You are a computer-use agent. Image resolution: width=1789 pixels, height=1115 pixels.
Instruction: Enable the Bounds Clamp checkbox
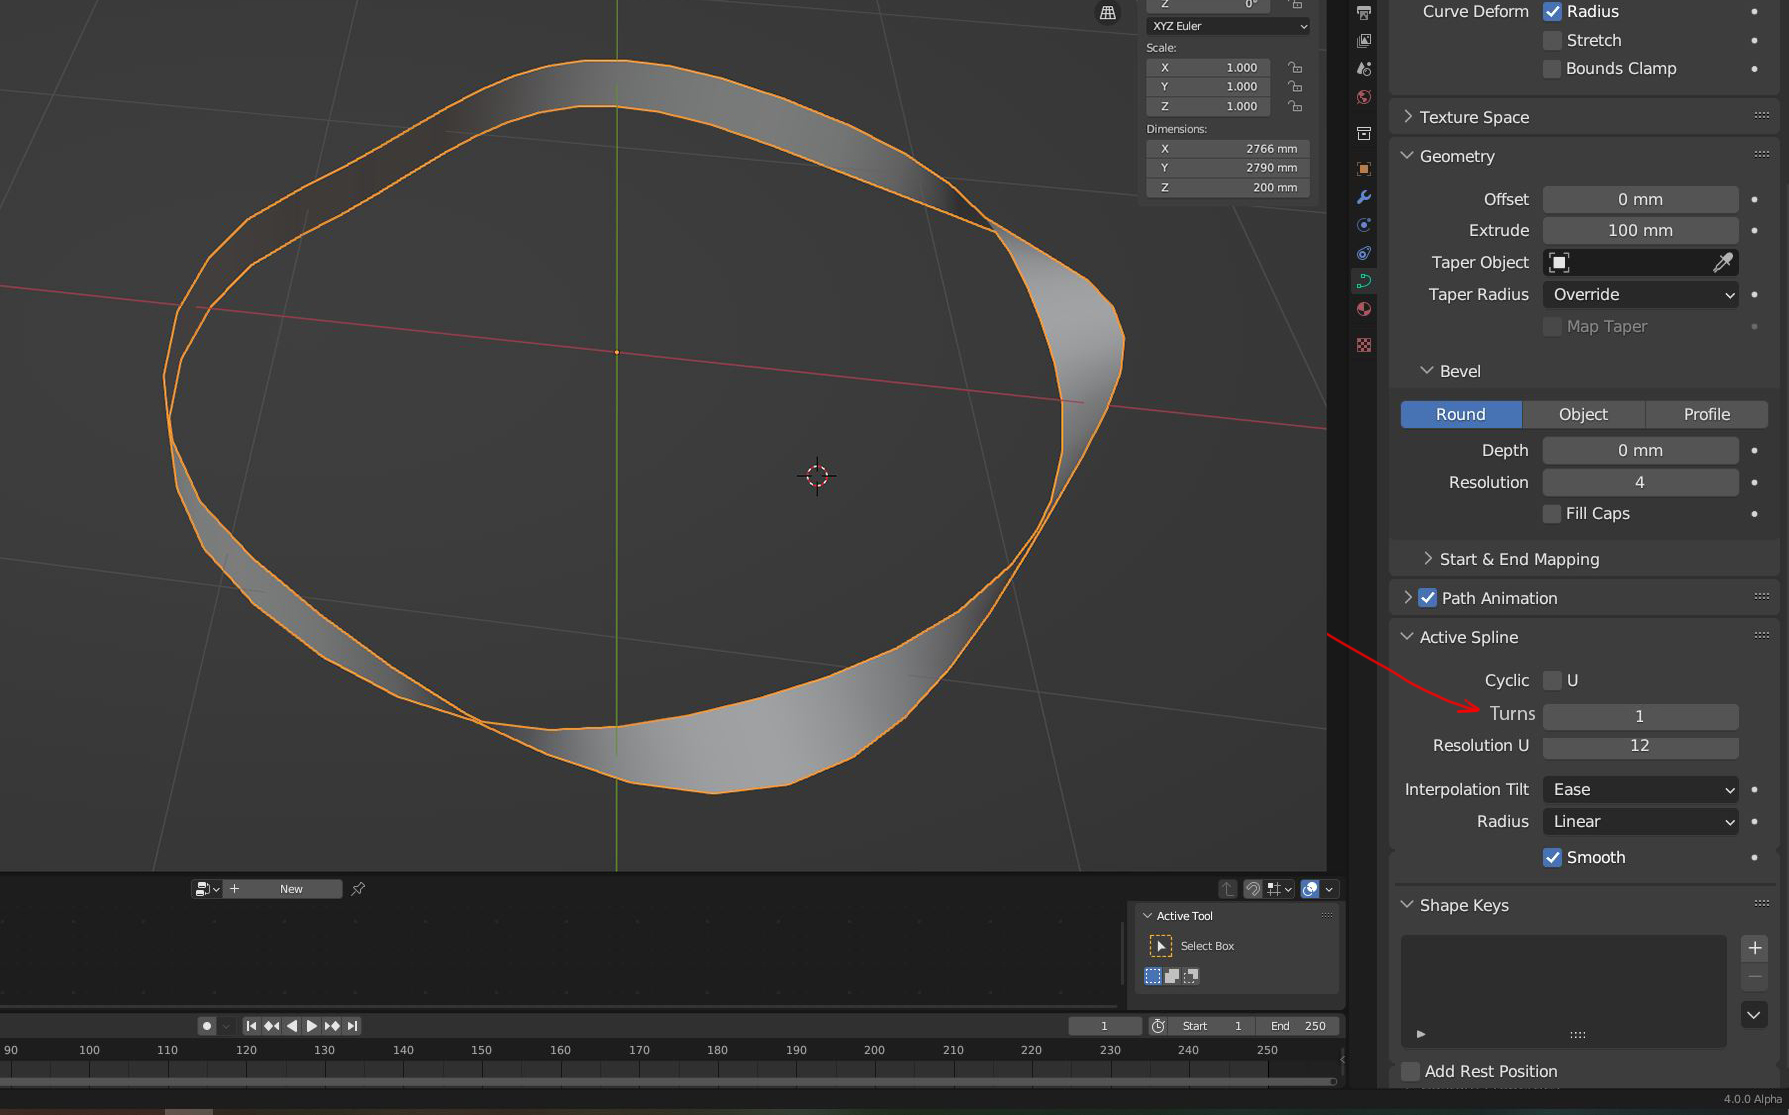1552,68
